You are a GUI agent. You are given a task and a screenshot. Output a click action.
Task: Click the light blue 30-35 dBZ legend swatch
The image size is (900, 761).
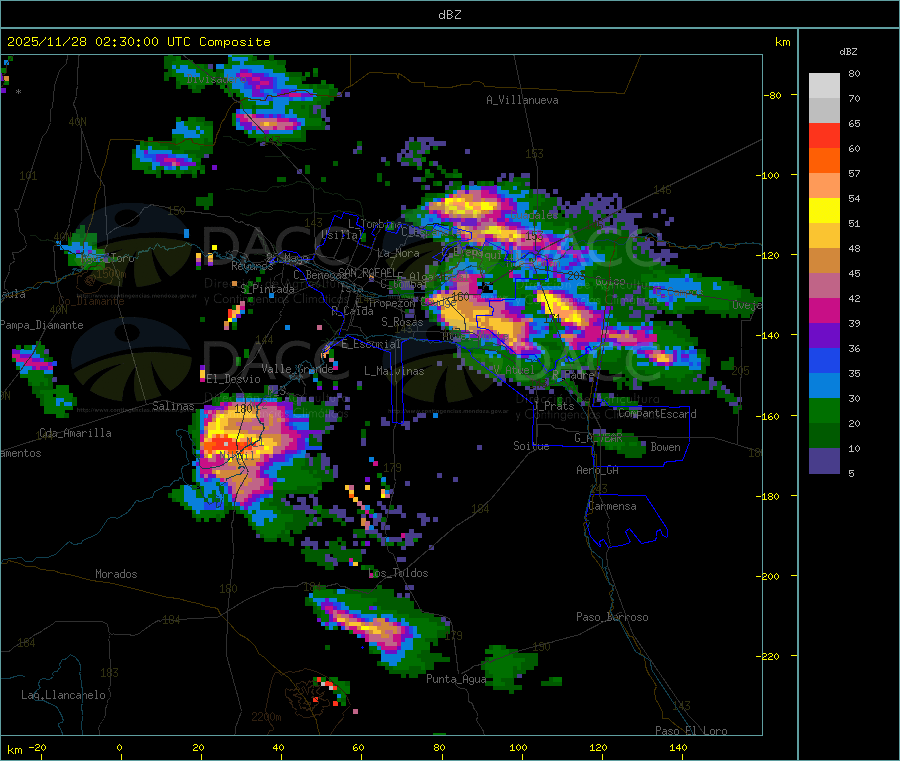click(824, 386)
